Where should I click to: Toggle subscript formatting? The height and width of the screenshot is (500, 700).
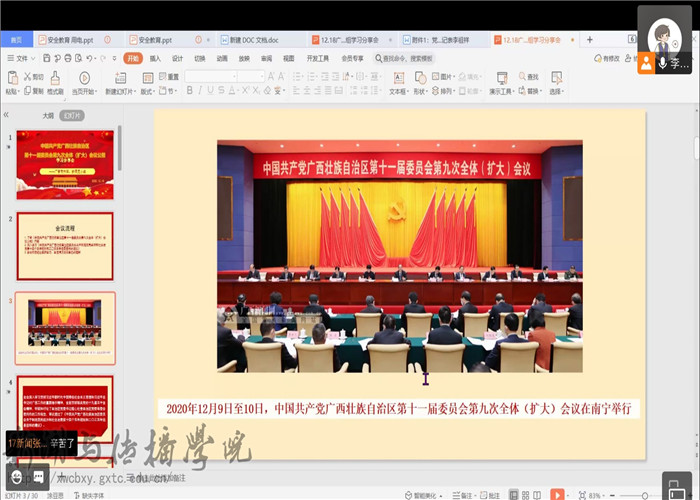pos(256,91)
